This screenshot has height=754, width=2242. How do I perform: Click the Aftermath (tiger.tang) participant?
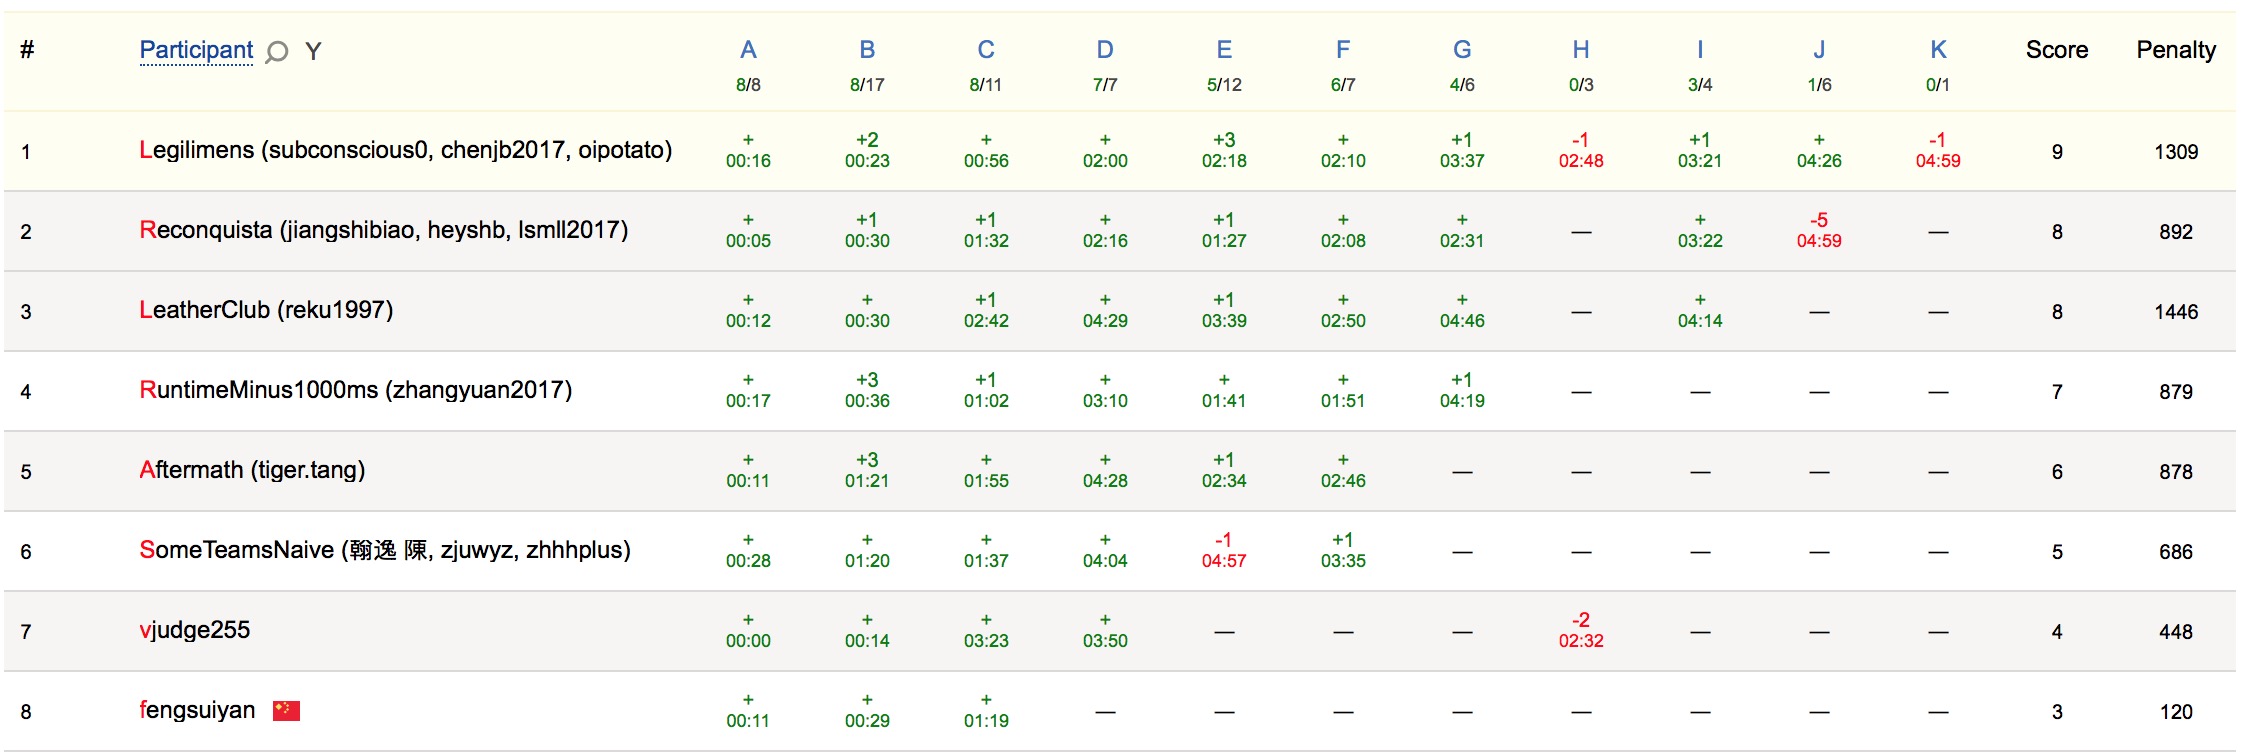coord(252,470)
